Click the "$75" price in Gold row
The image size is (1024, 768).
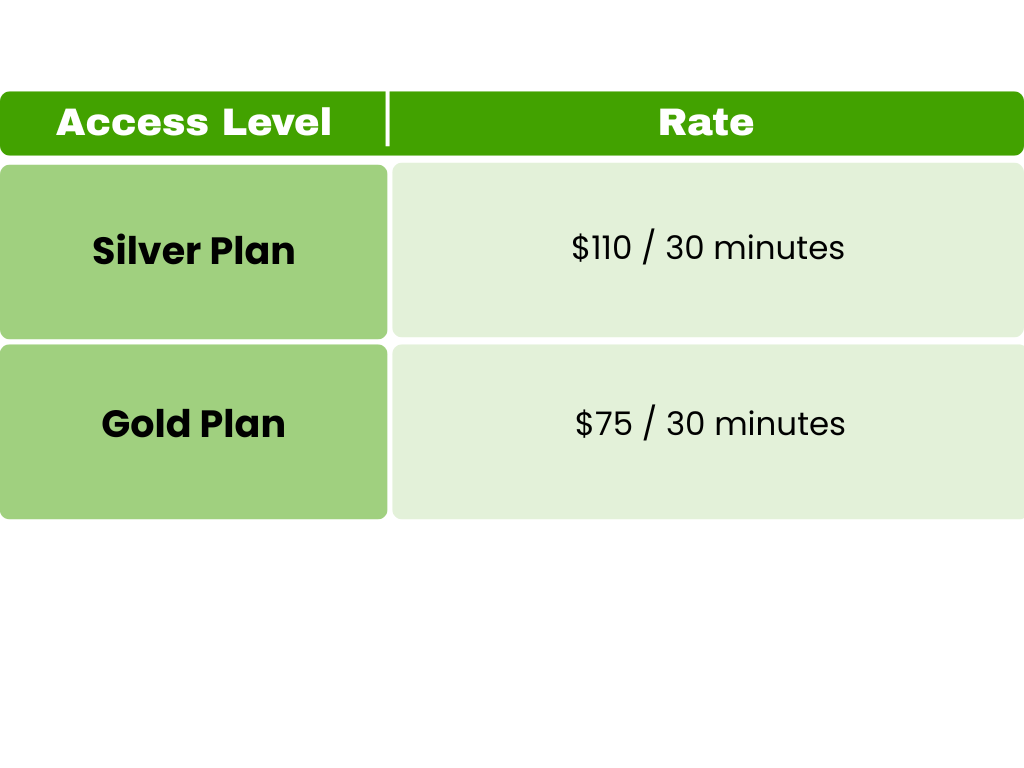coord(604,424)
